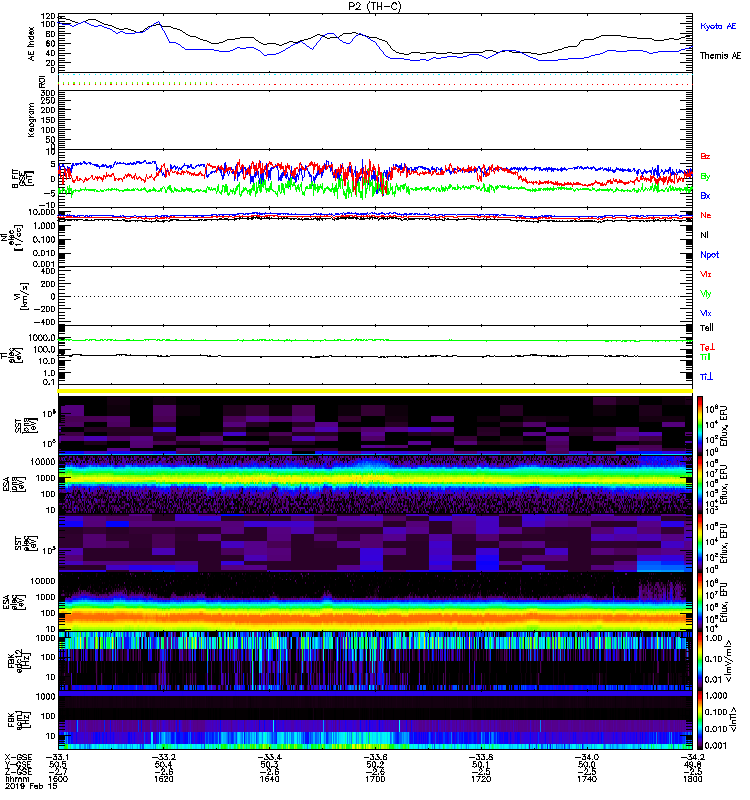Click the black Tell legend label

[x=707, y=328]
